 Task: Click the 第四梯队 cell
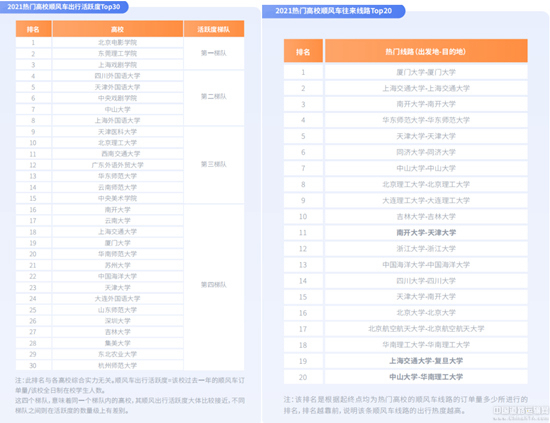[x=214, y=284]
